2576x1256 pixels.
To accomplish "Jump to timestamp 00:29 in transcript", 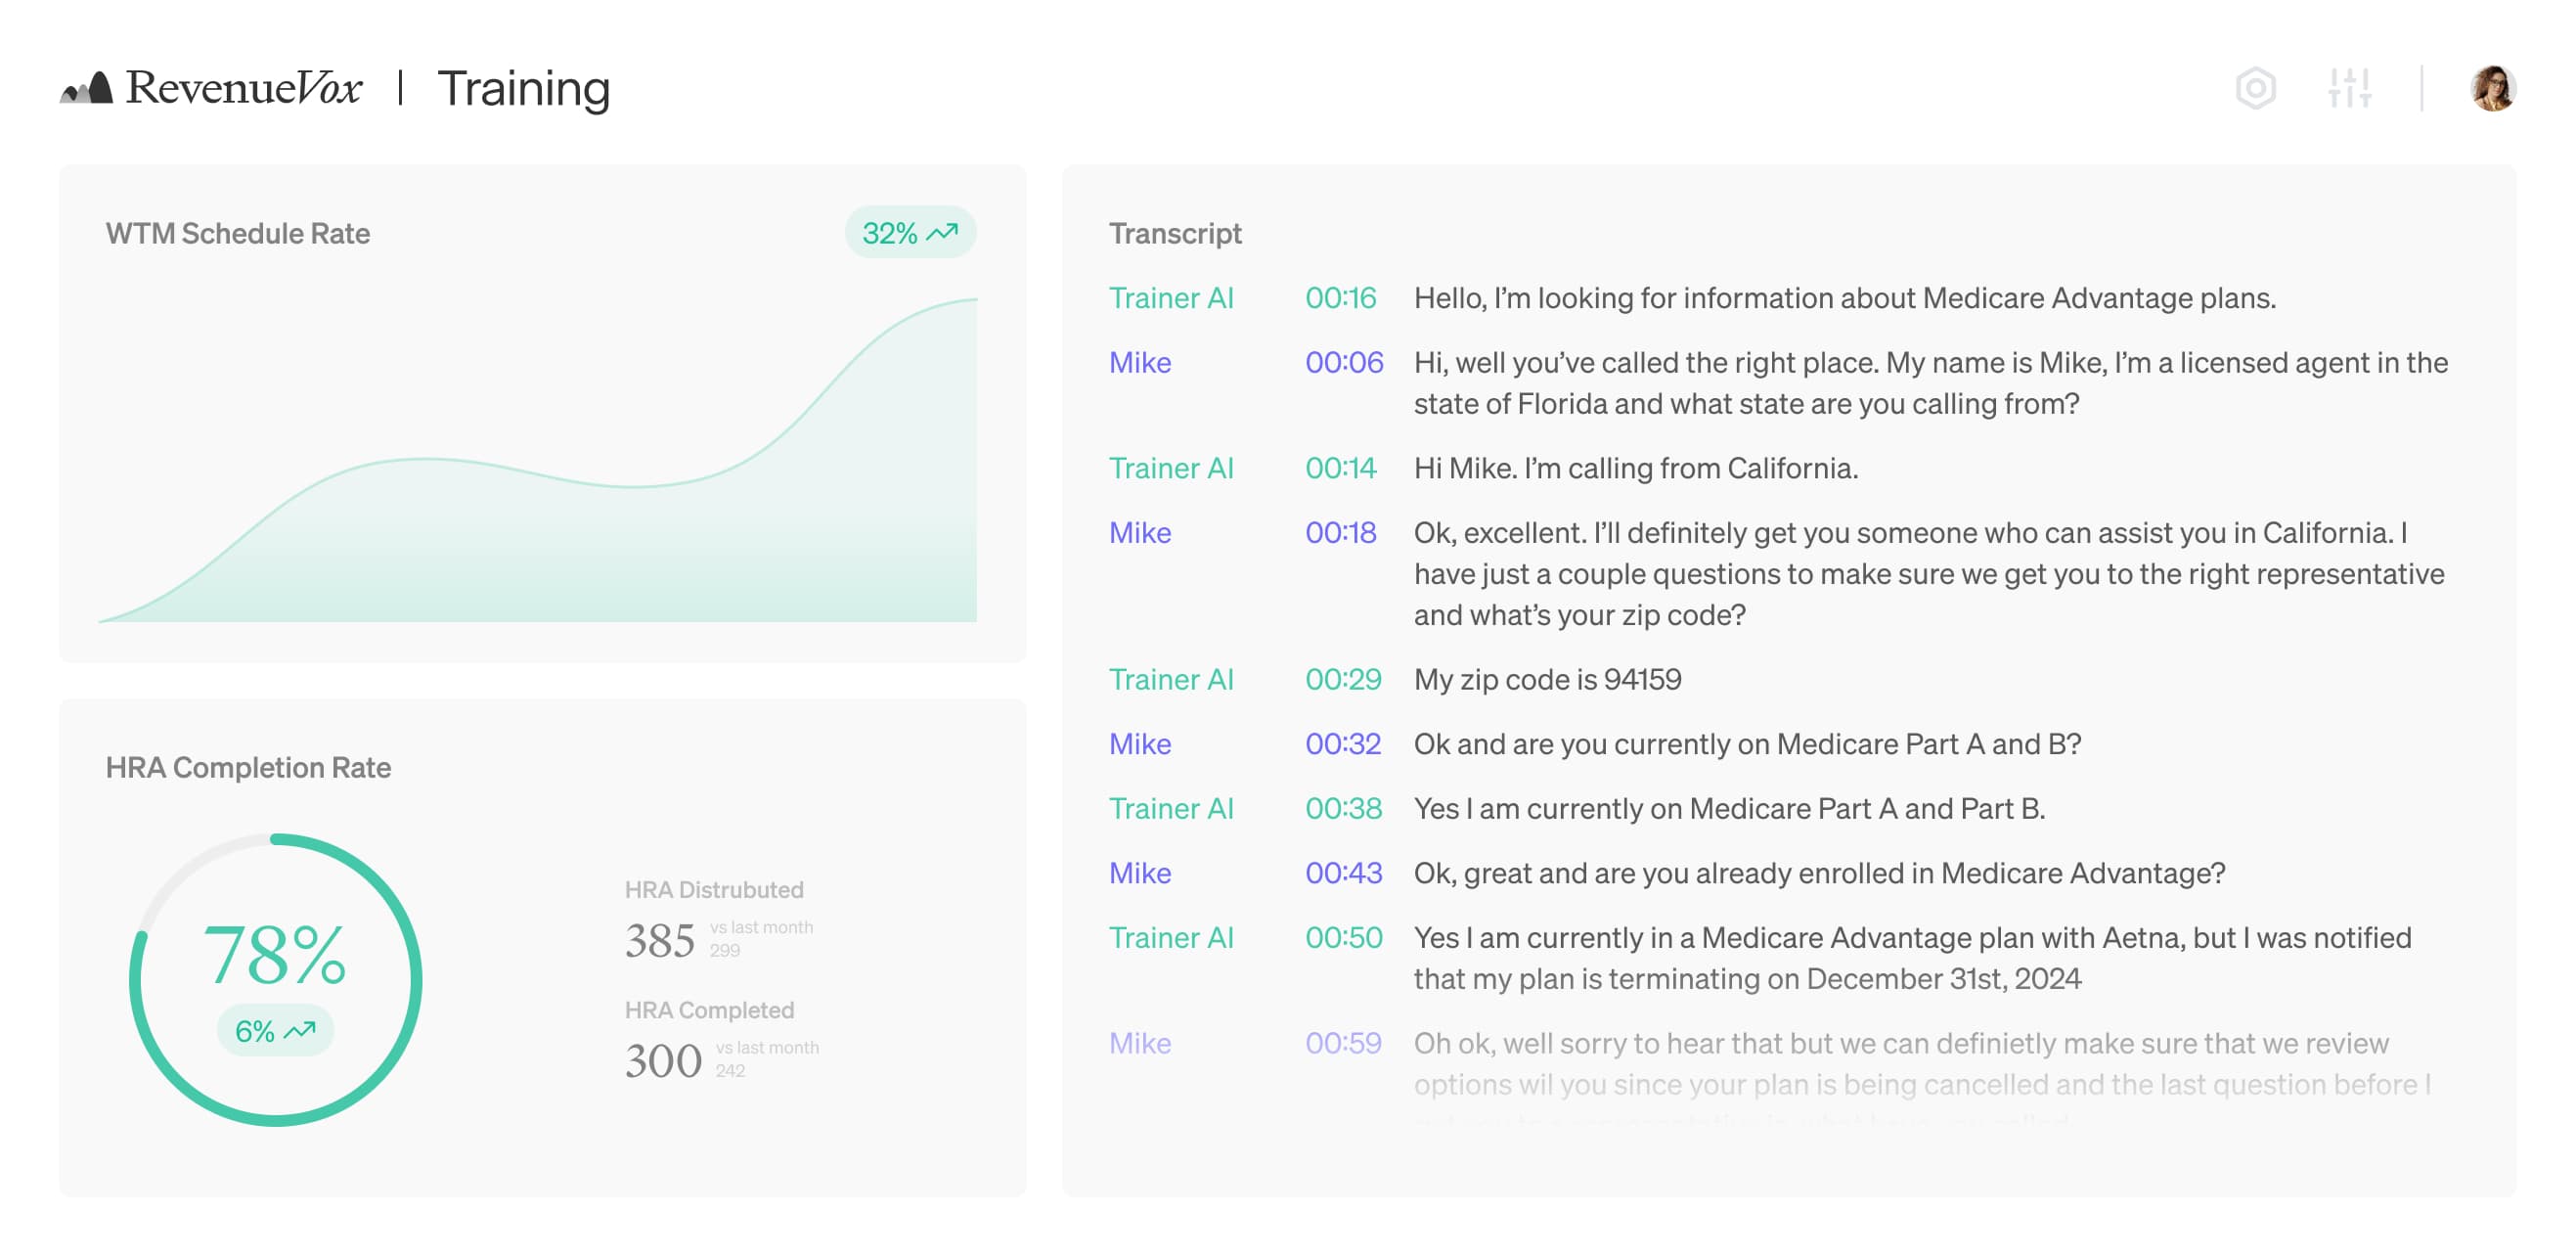I will coord(1344,679).
